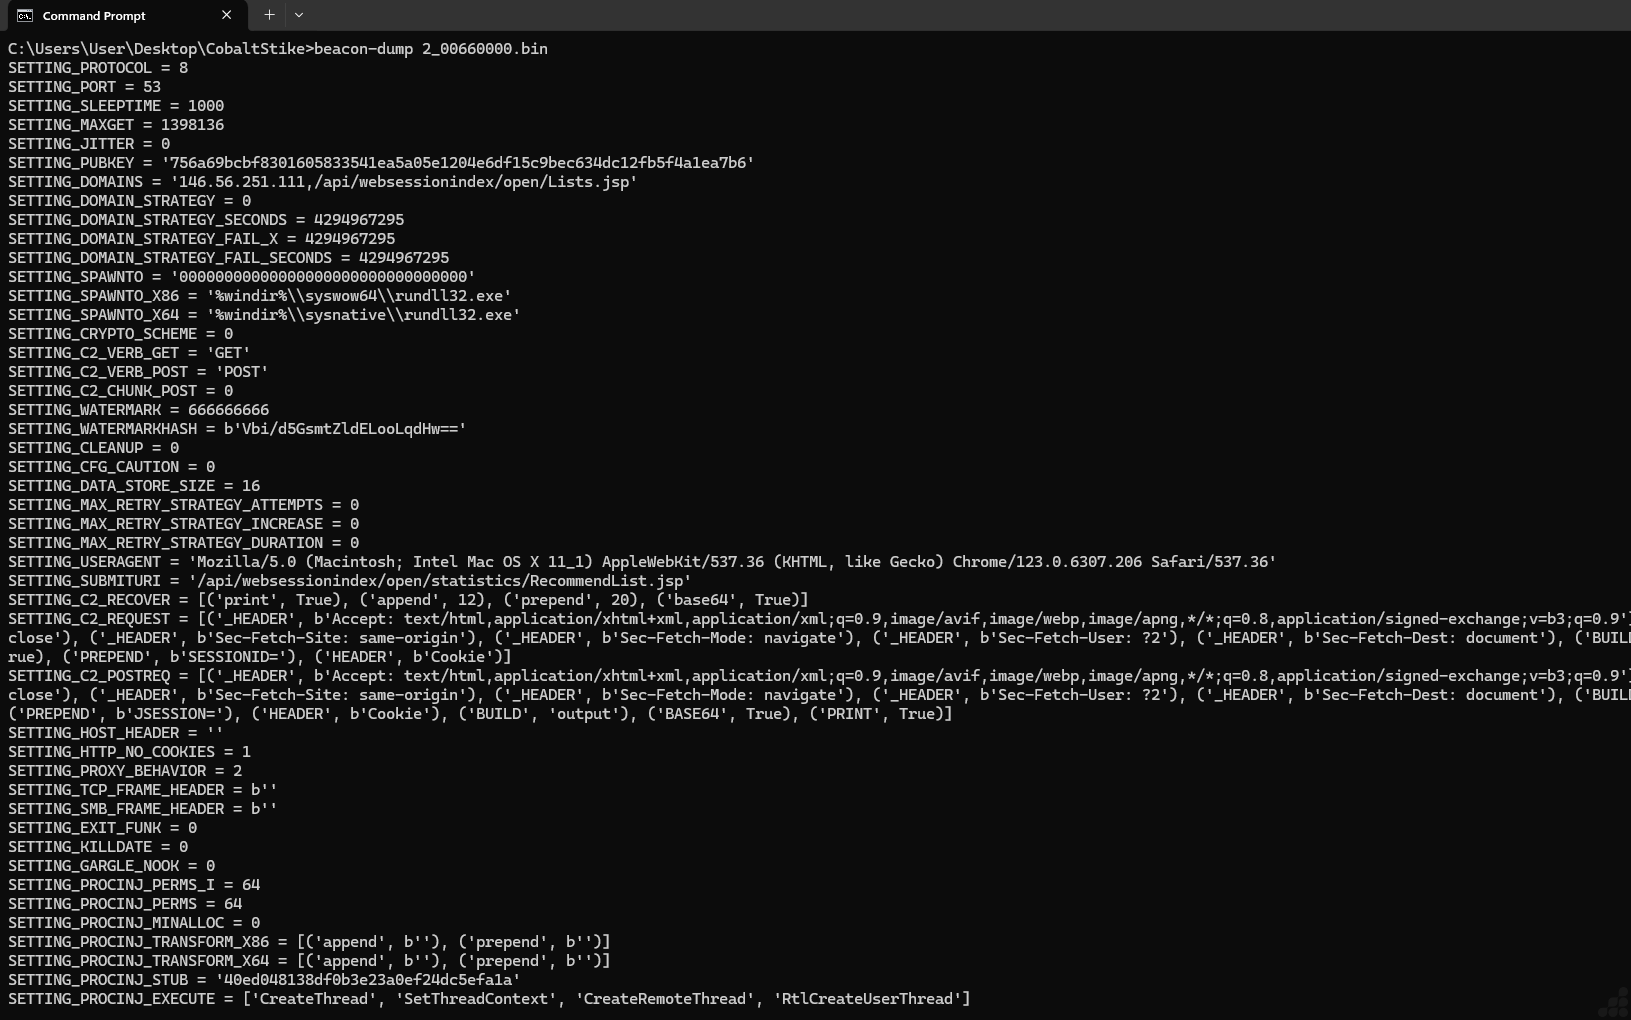Screen dimensions: 1631x1020
Task: Click the SETTING_PORT value 53
Action: 152,87
